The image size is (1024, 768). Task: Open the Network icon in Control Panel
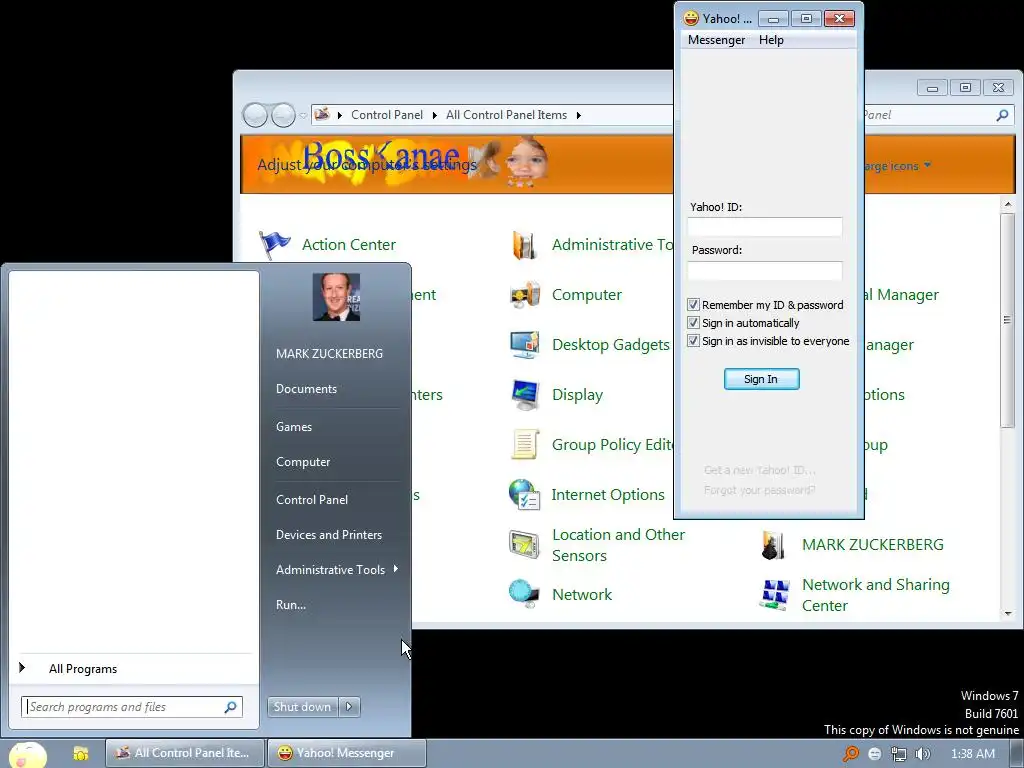click(524, 594)
